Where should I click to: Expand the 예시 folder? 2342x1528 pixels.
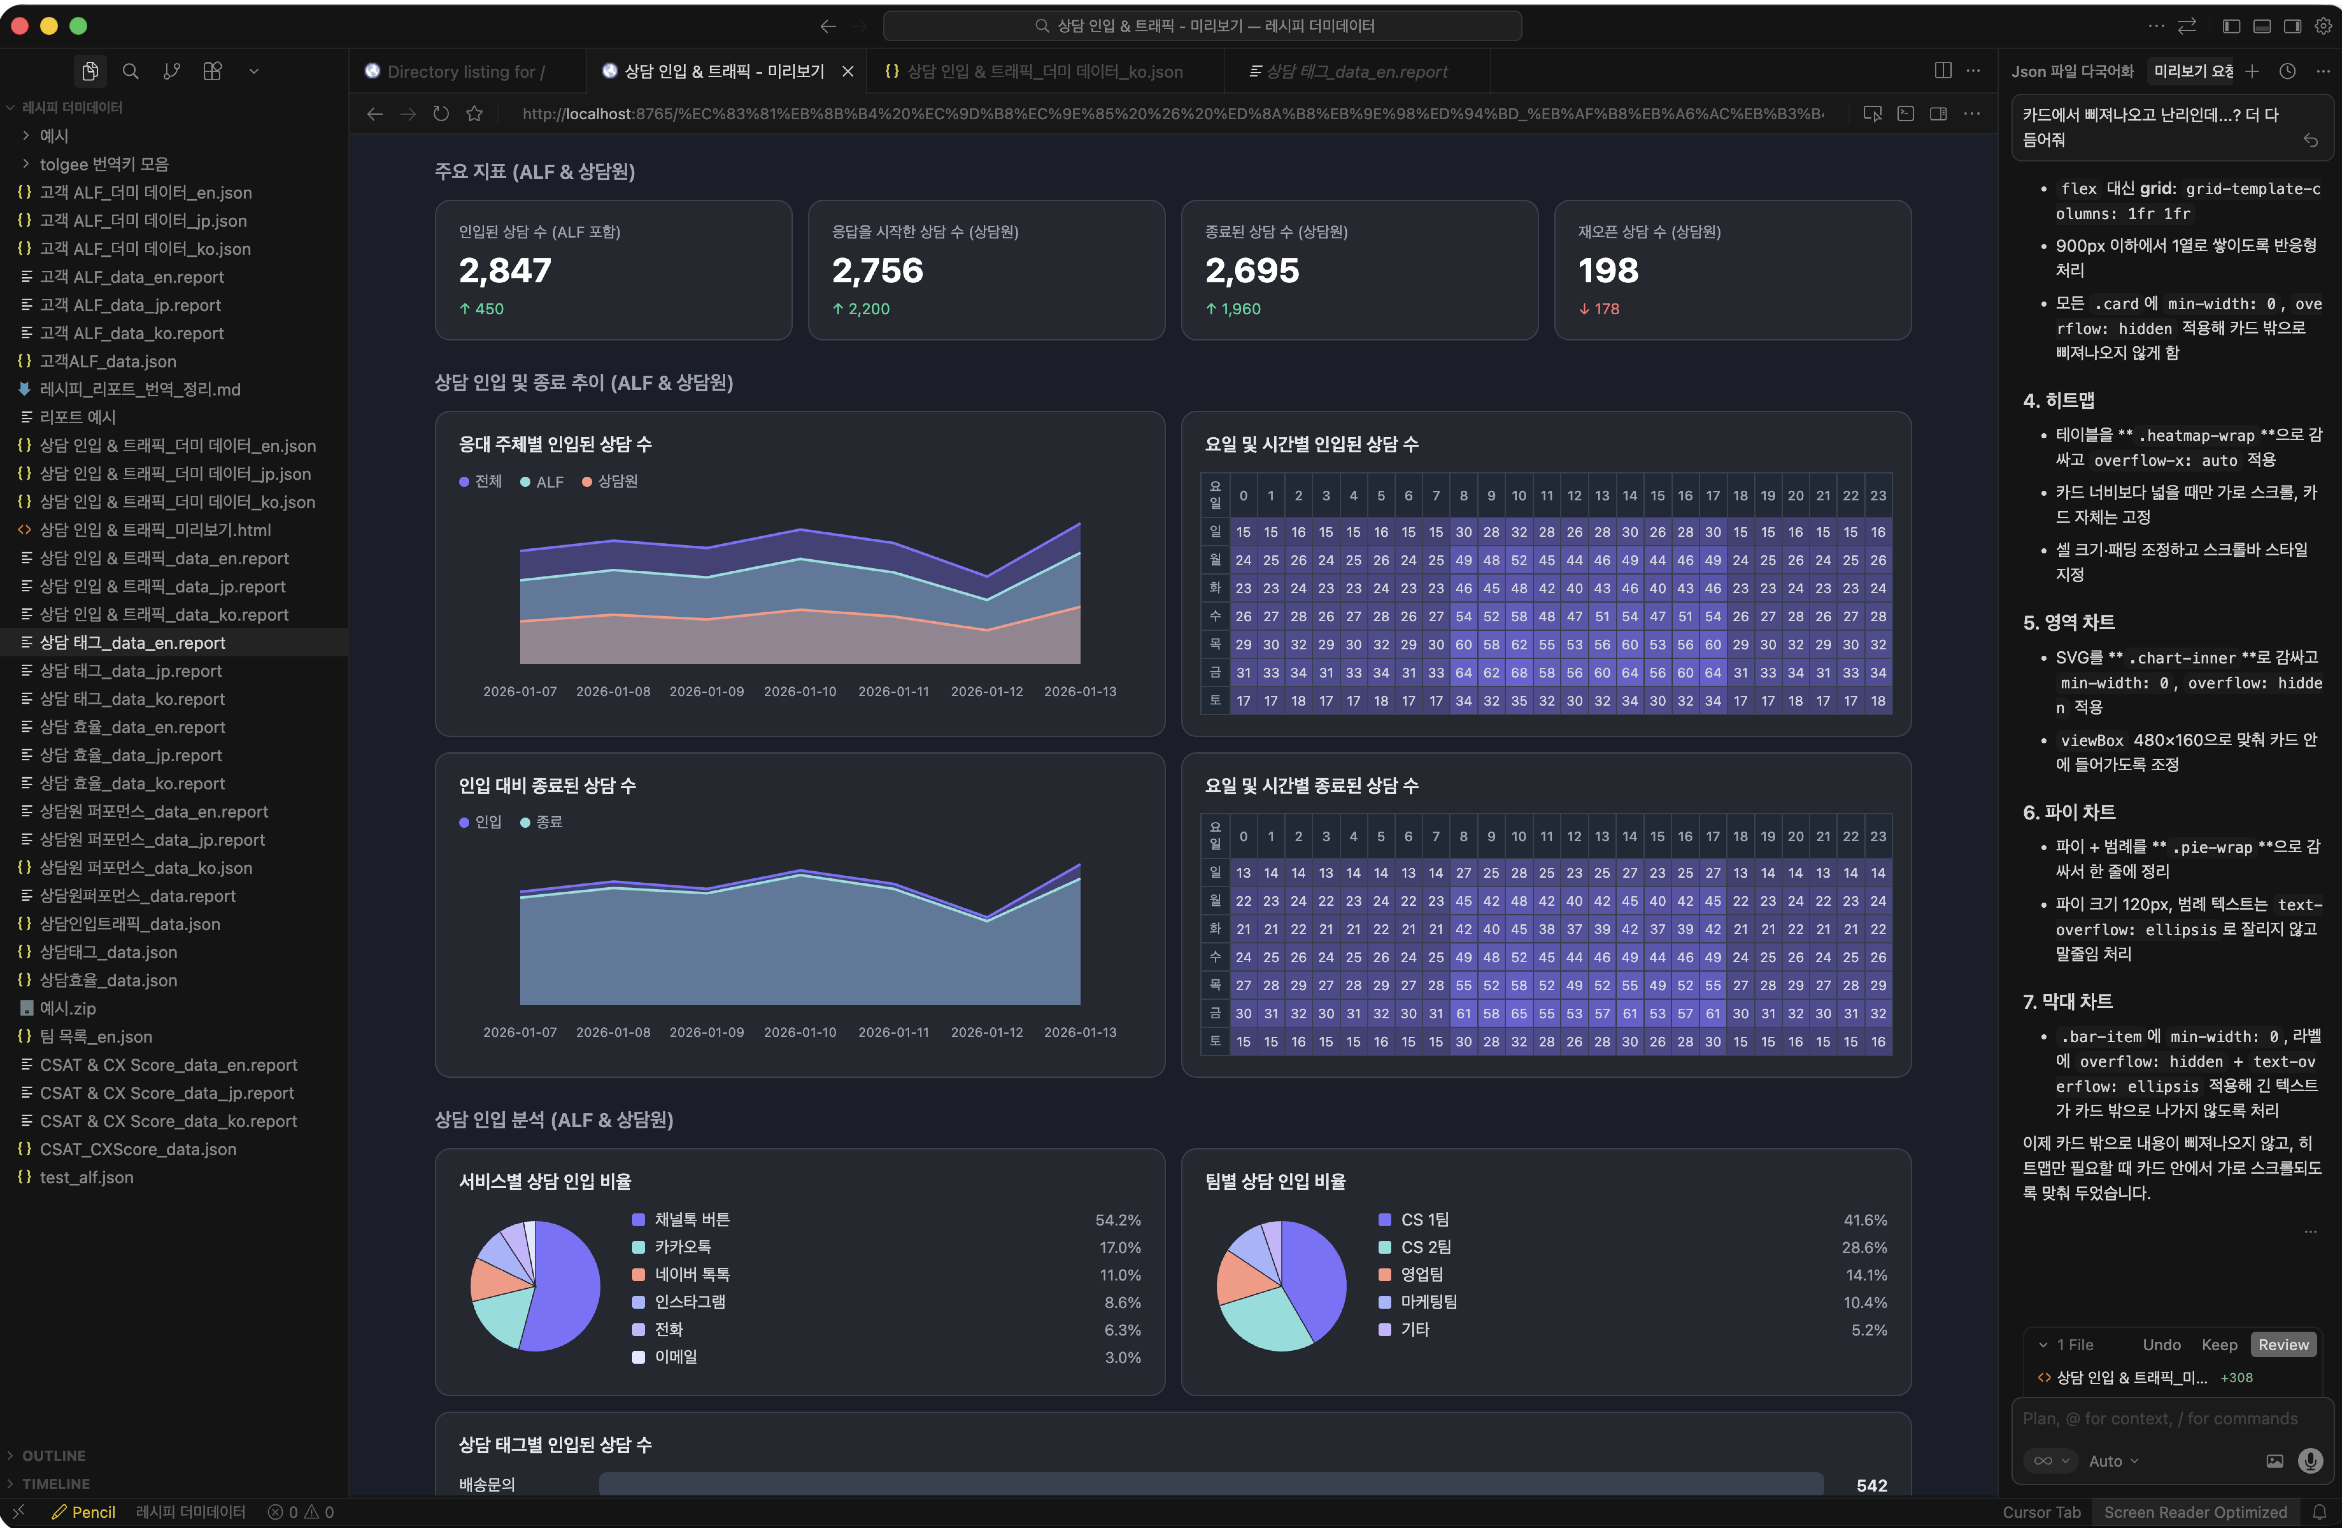54,135
